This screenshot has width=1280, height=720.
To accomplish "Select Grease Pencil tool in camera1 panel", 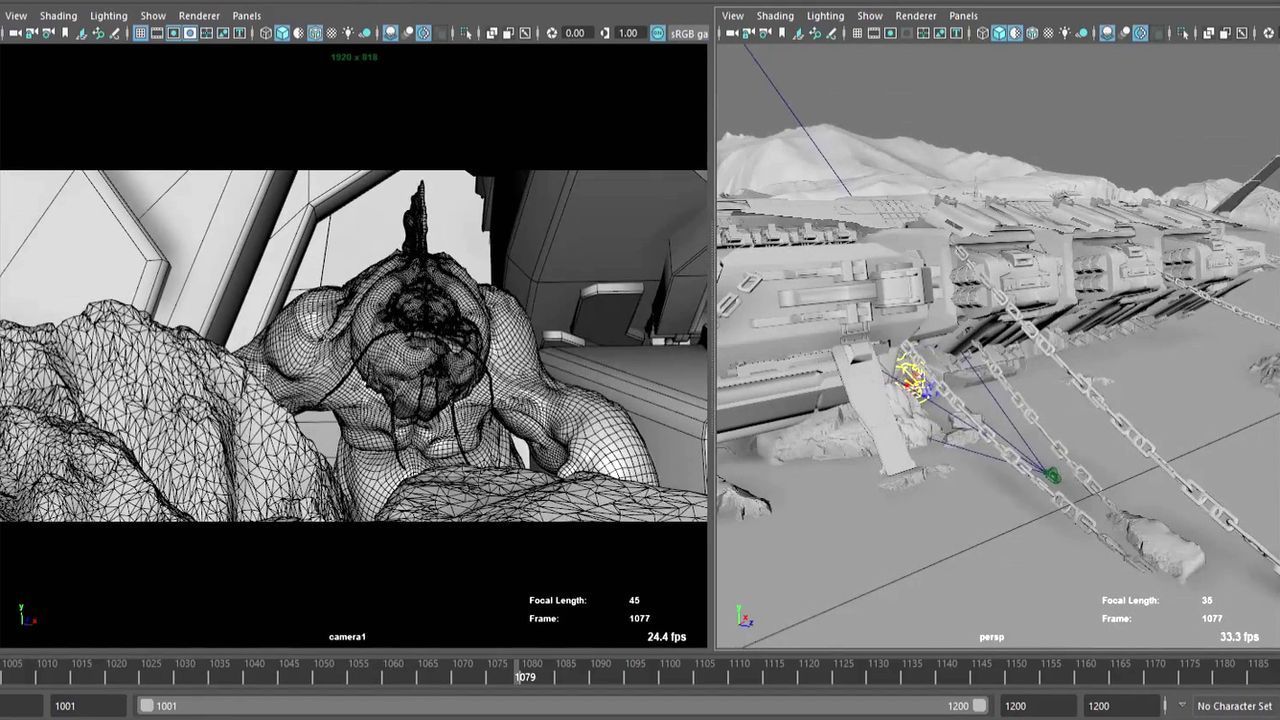I will (x=115, y=33).
